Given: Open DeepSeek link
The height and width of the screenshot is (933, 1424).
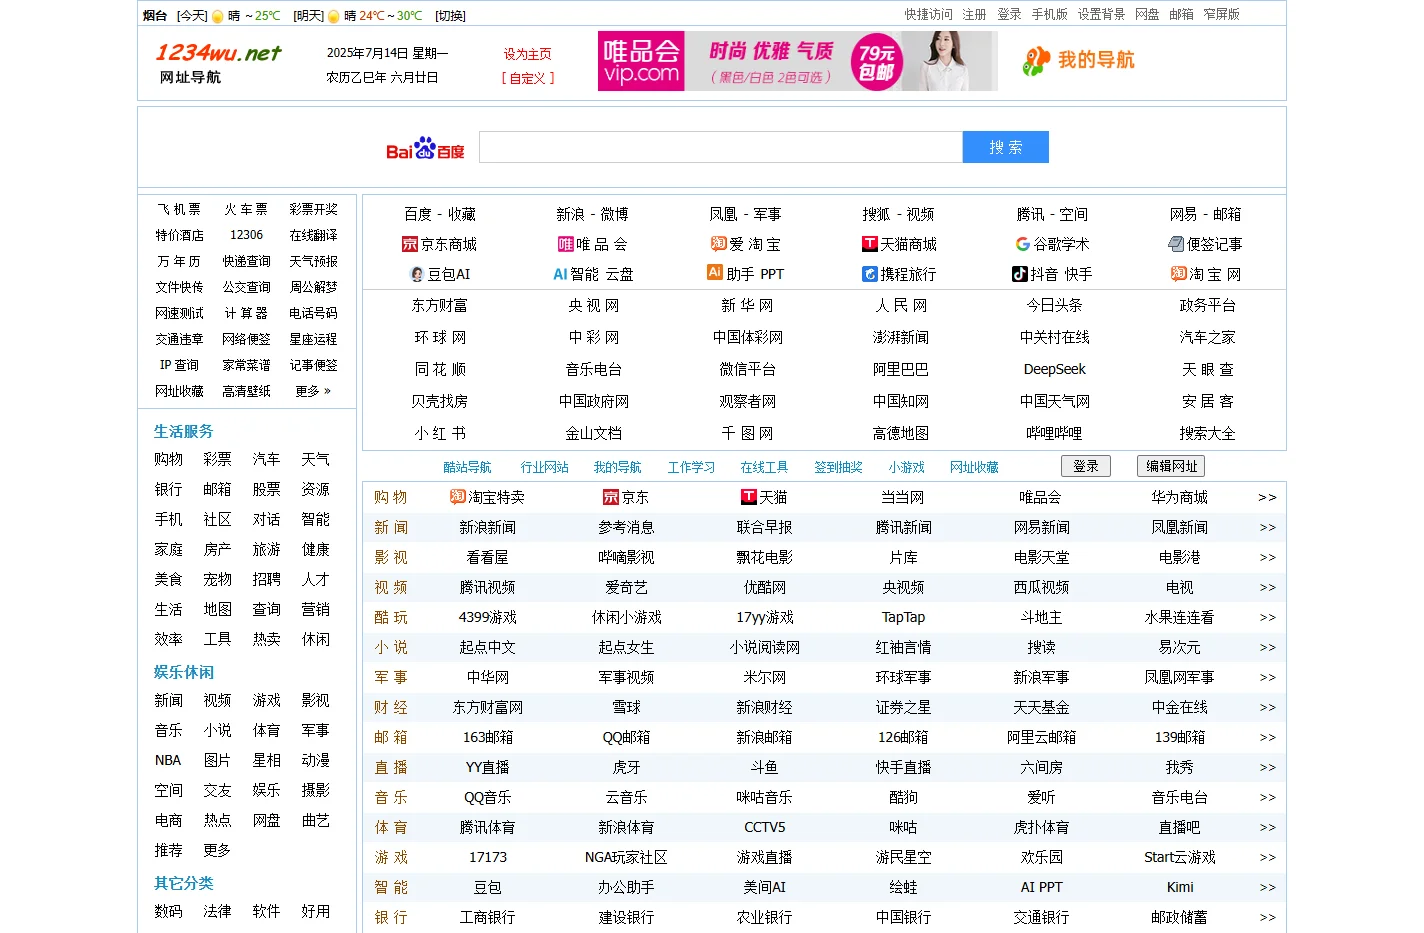Looking at the screenshot, I should coord(1054,369).
